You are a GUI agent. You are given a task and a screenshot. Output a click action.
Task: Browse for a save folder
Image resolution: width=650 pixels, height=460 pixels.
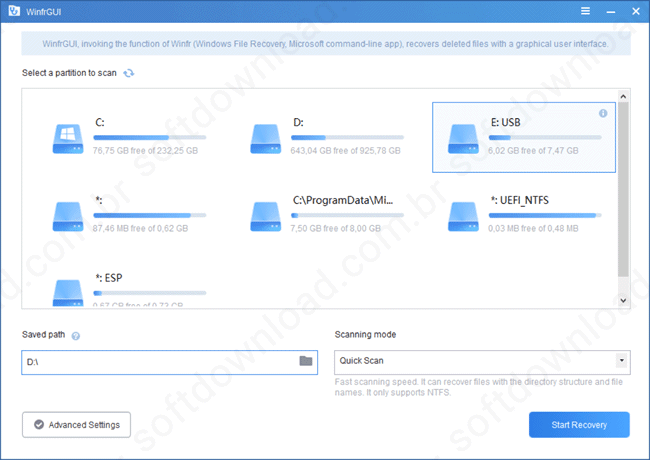pos(306,361)
